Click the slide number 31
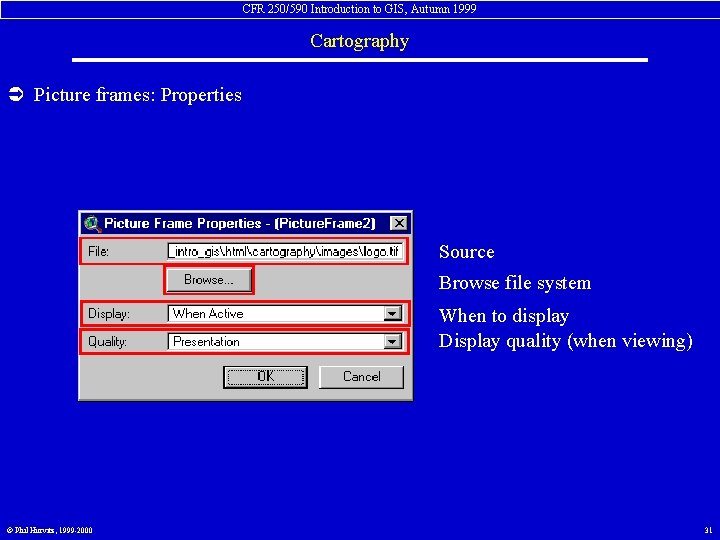The width and height of the screenshot is (720, 540). point(708,530)
